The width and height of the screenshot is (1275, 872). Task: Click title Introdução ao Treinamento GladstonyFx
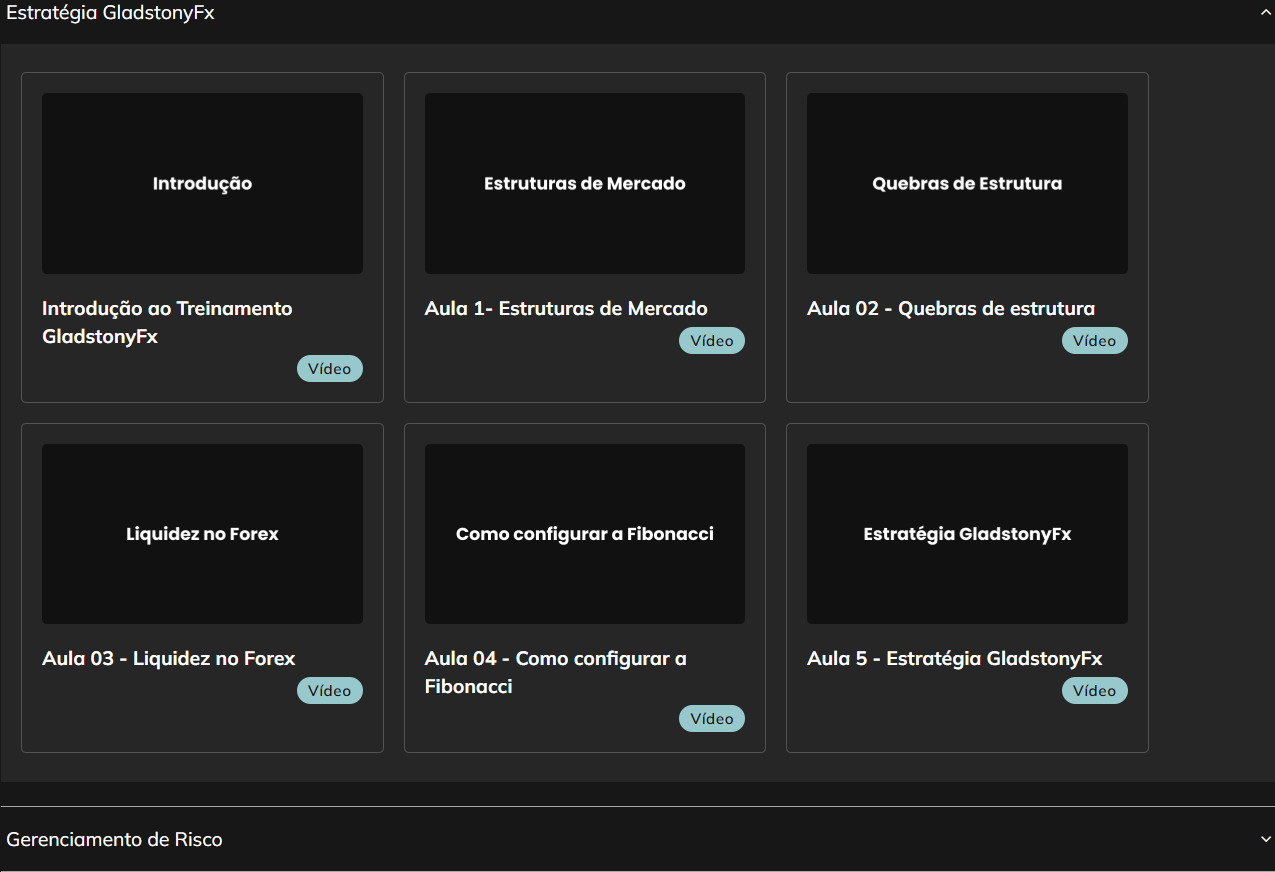tap(167, 322)
